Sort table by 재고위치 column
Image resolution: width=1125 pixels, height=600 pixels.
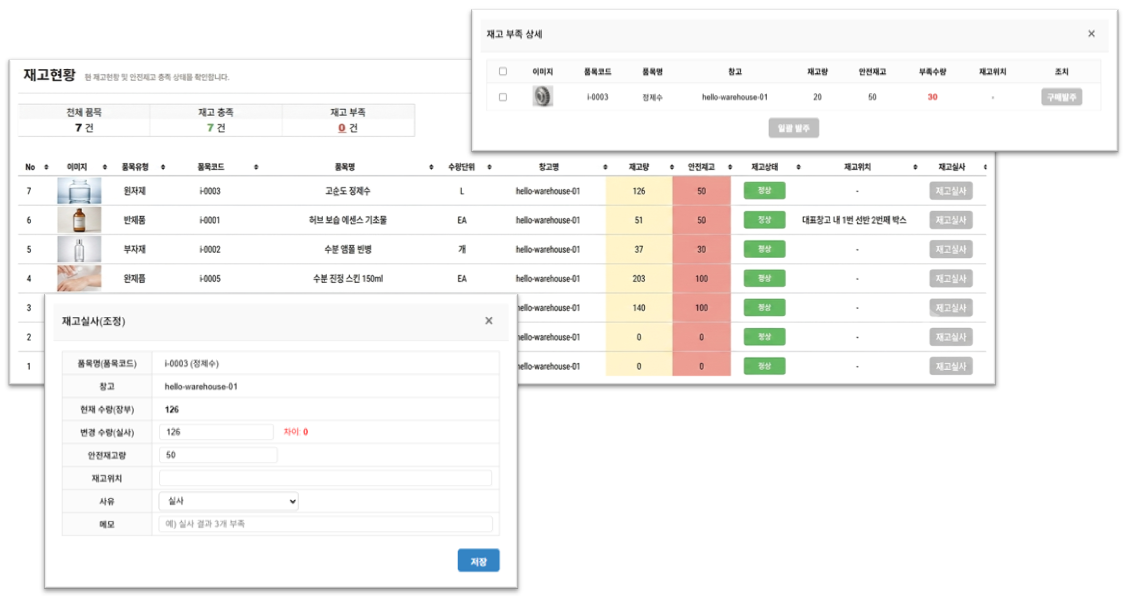(915, 167)
